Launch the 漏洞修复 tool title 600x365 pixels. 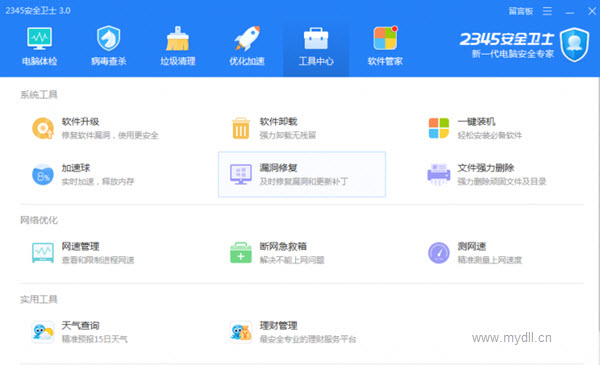tap(279, 168)
